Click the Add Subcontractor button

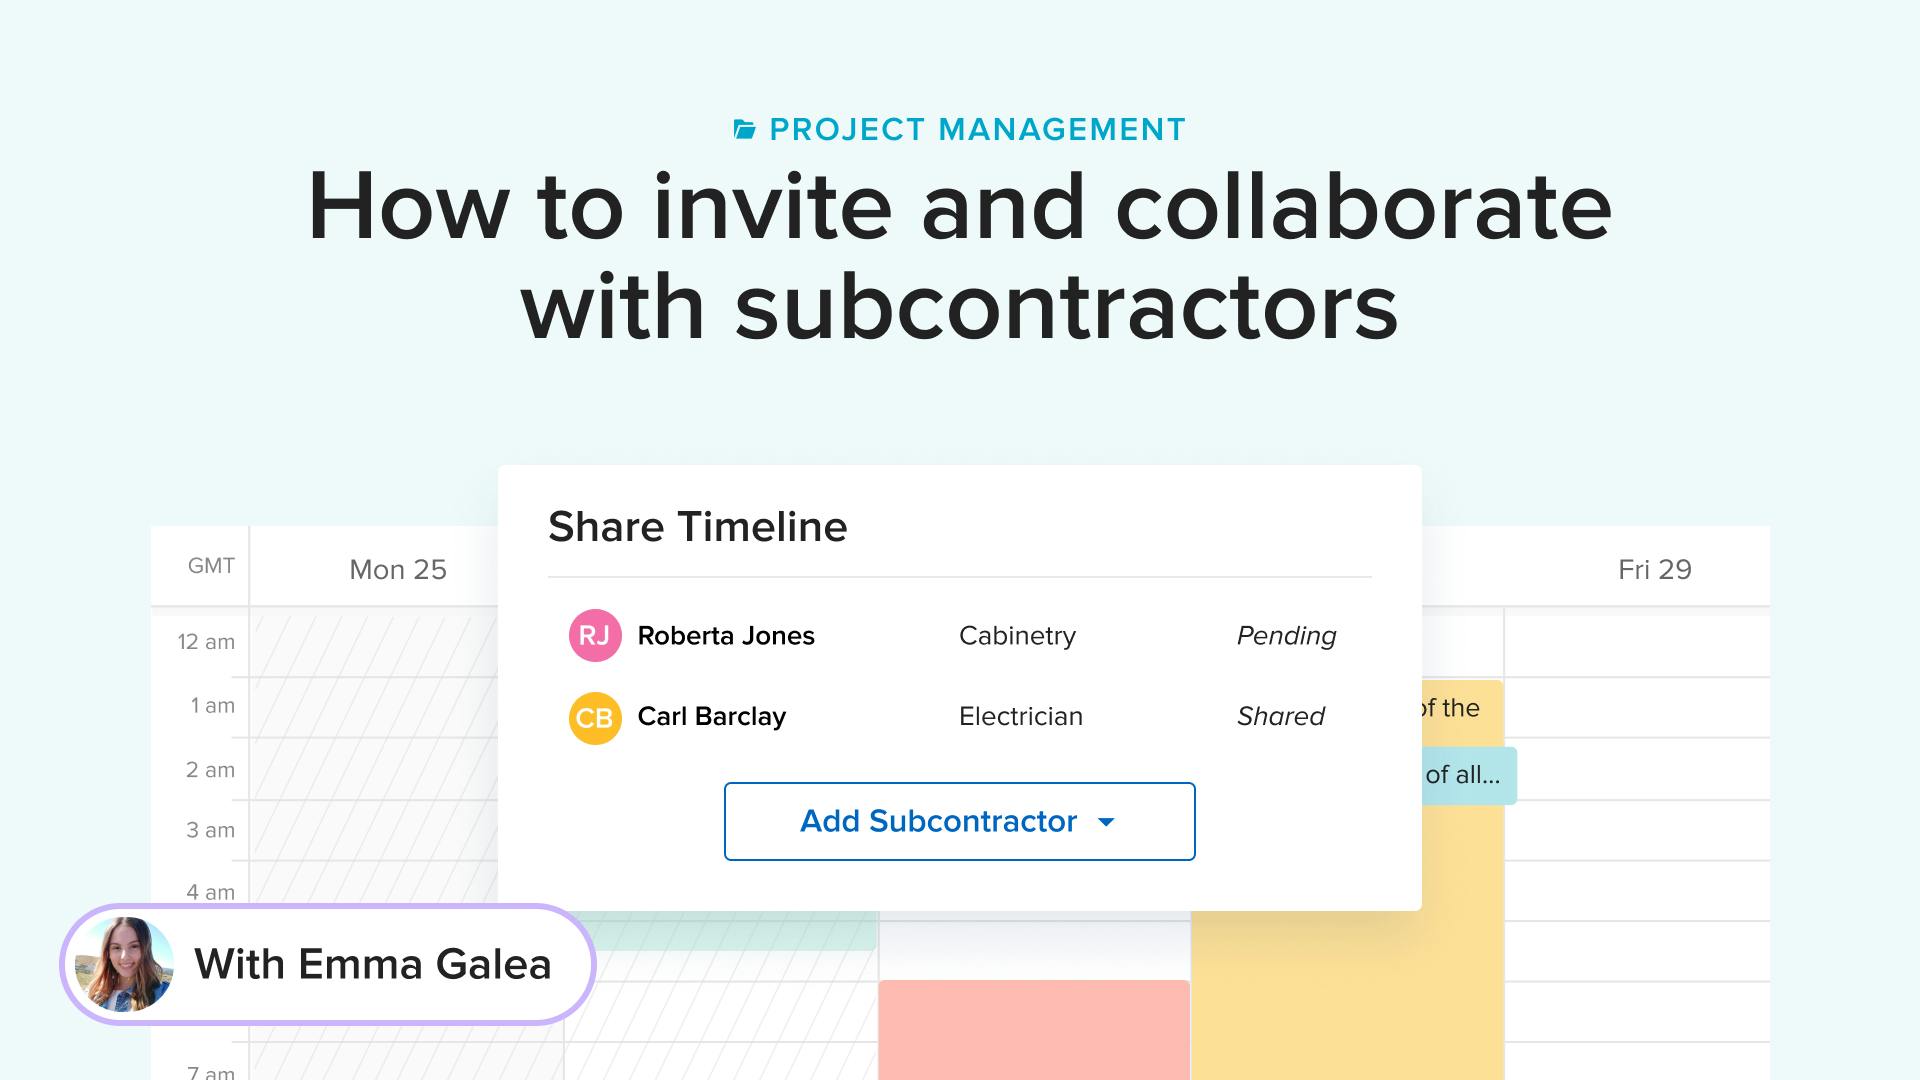coord(959,821)
